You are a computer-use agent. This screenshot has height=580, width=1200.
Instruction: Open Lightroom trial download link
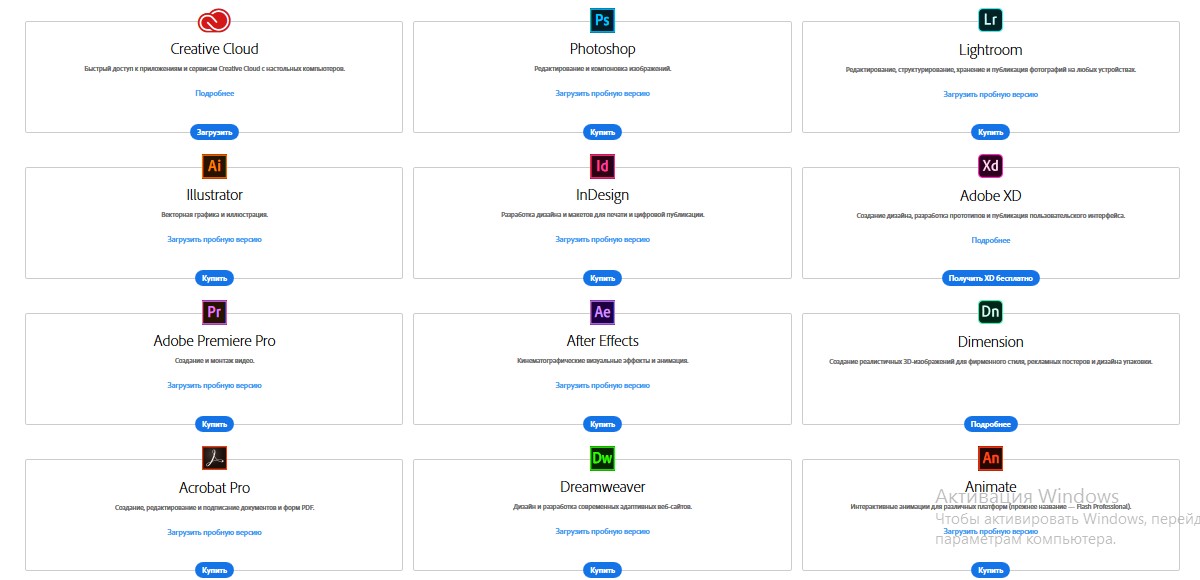[x=990, y=94]
